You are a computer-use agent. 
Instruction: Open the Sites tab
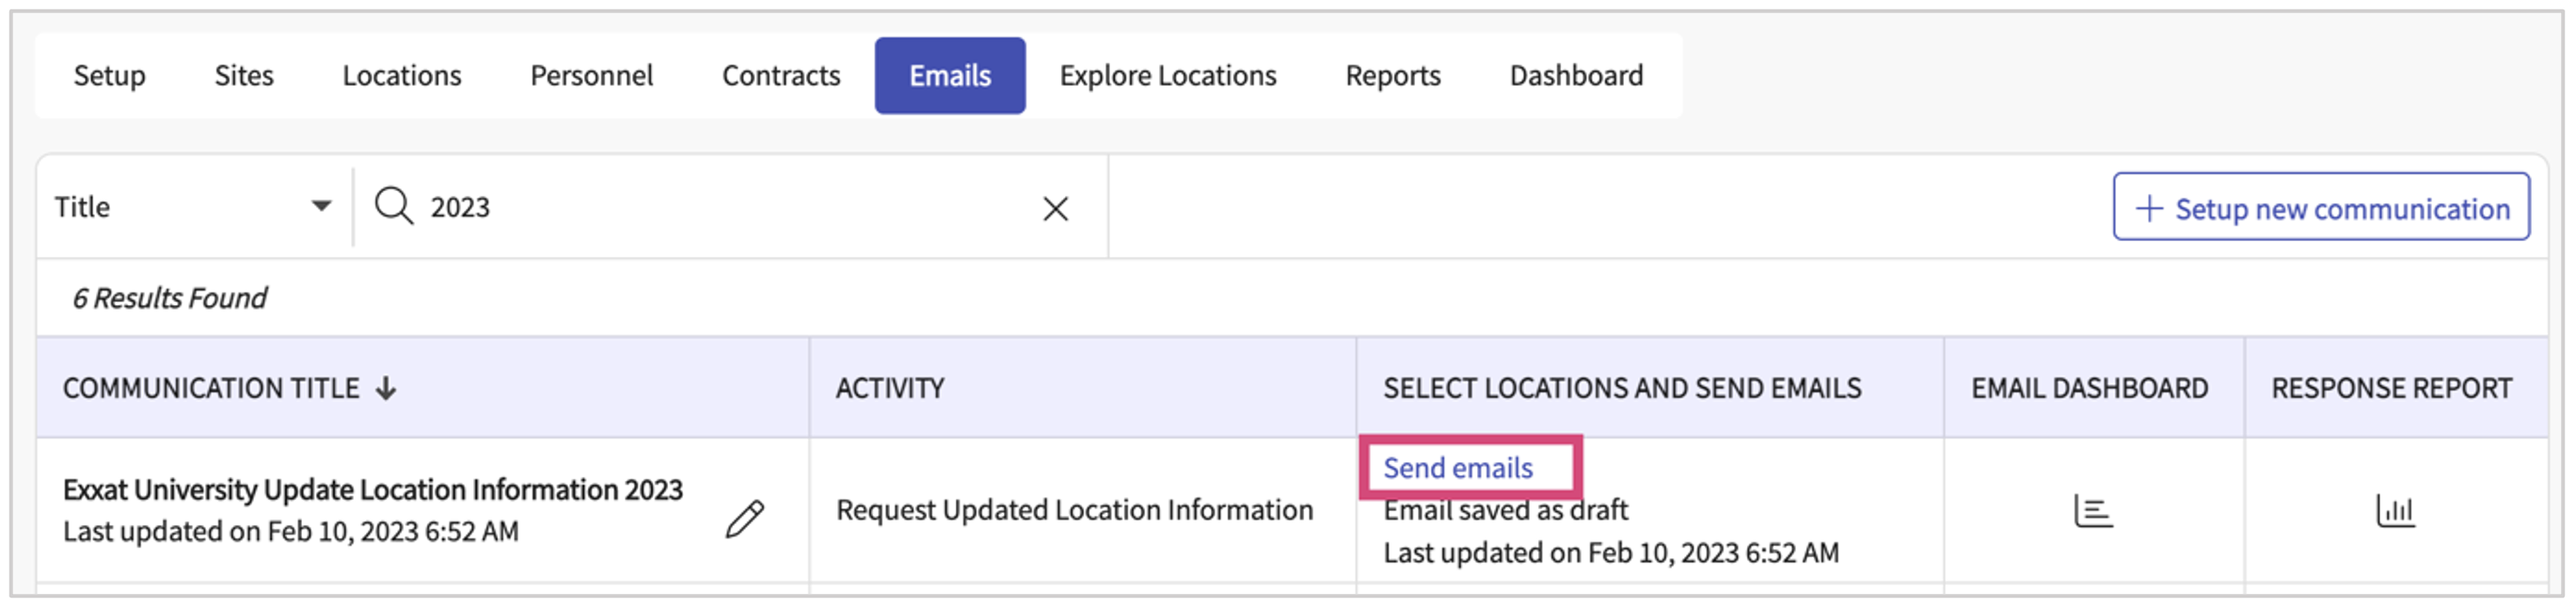click(x=243, y=76)
